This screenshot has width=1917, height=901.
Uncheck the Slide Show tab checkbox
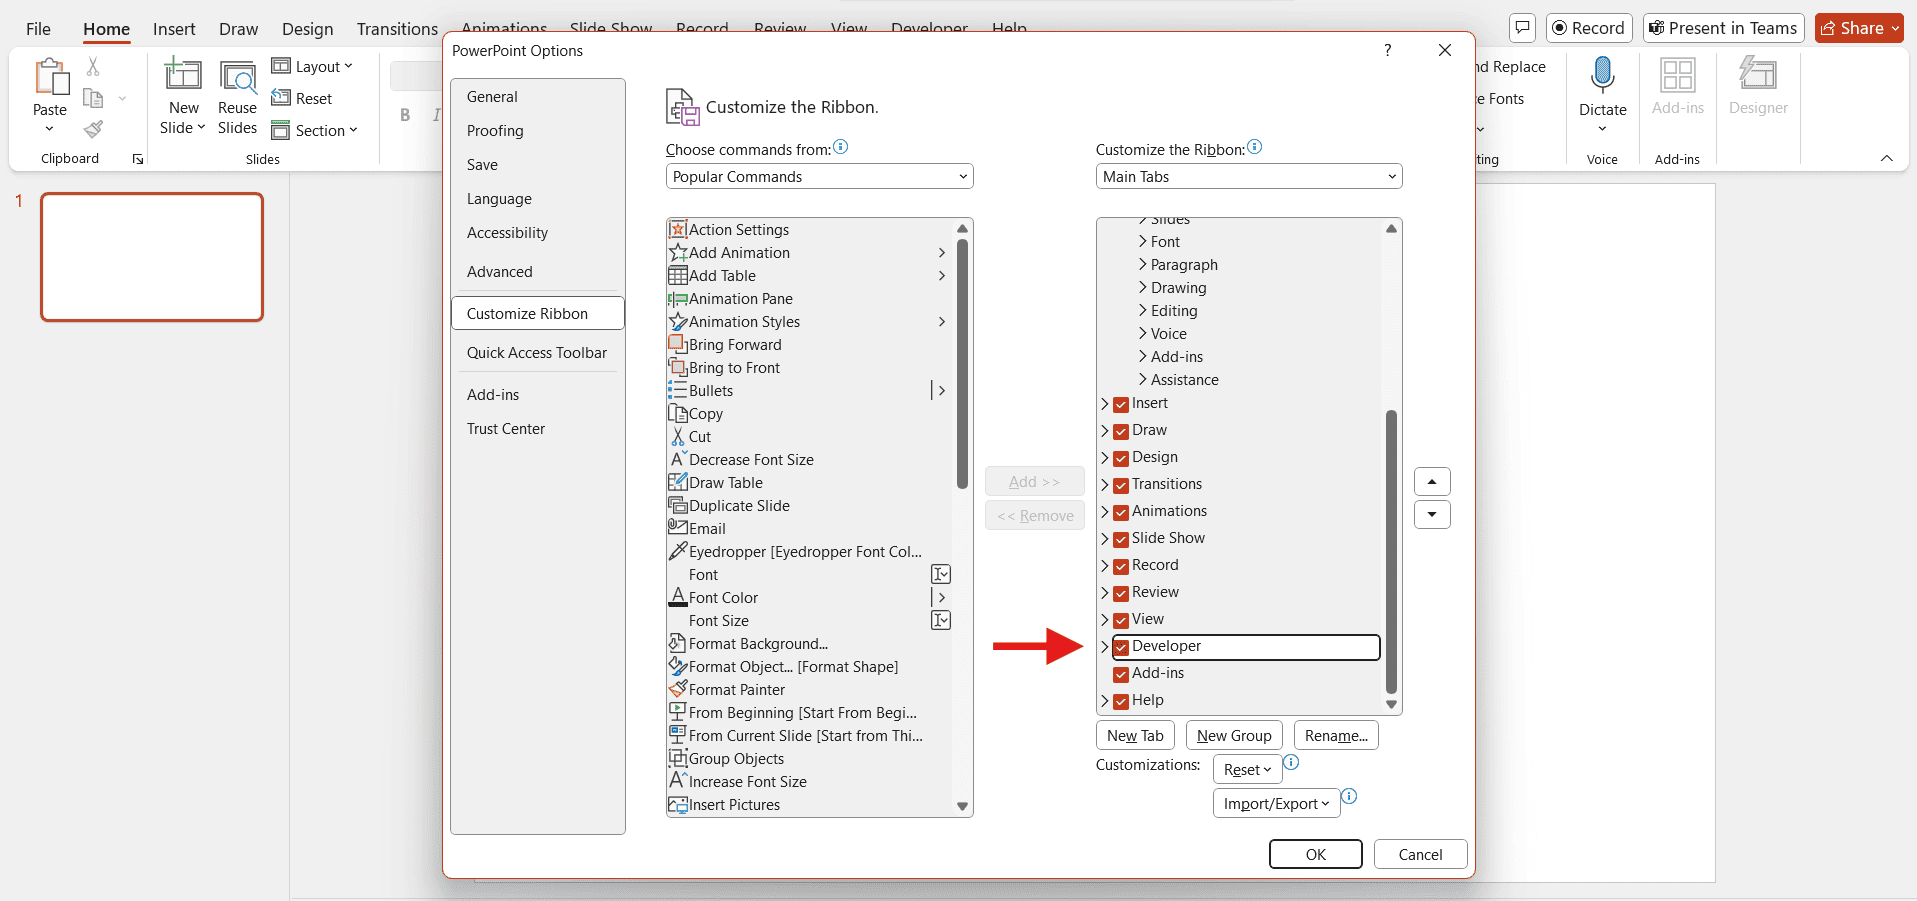[1121, 539]
